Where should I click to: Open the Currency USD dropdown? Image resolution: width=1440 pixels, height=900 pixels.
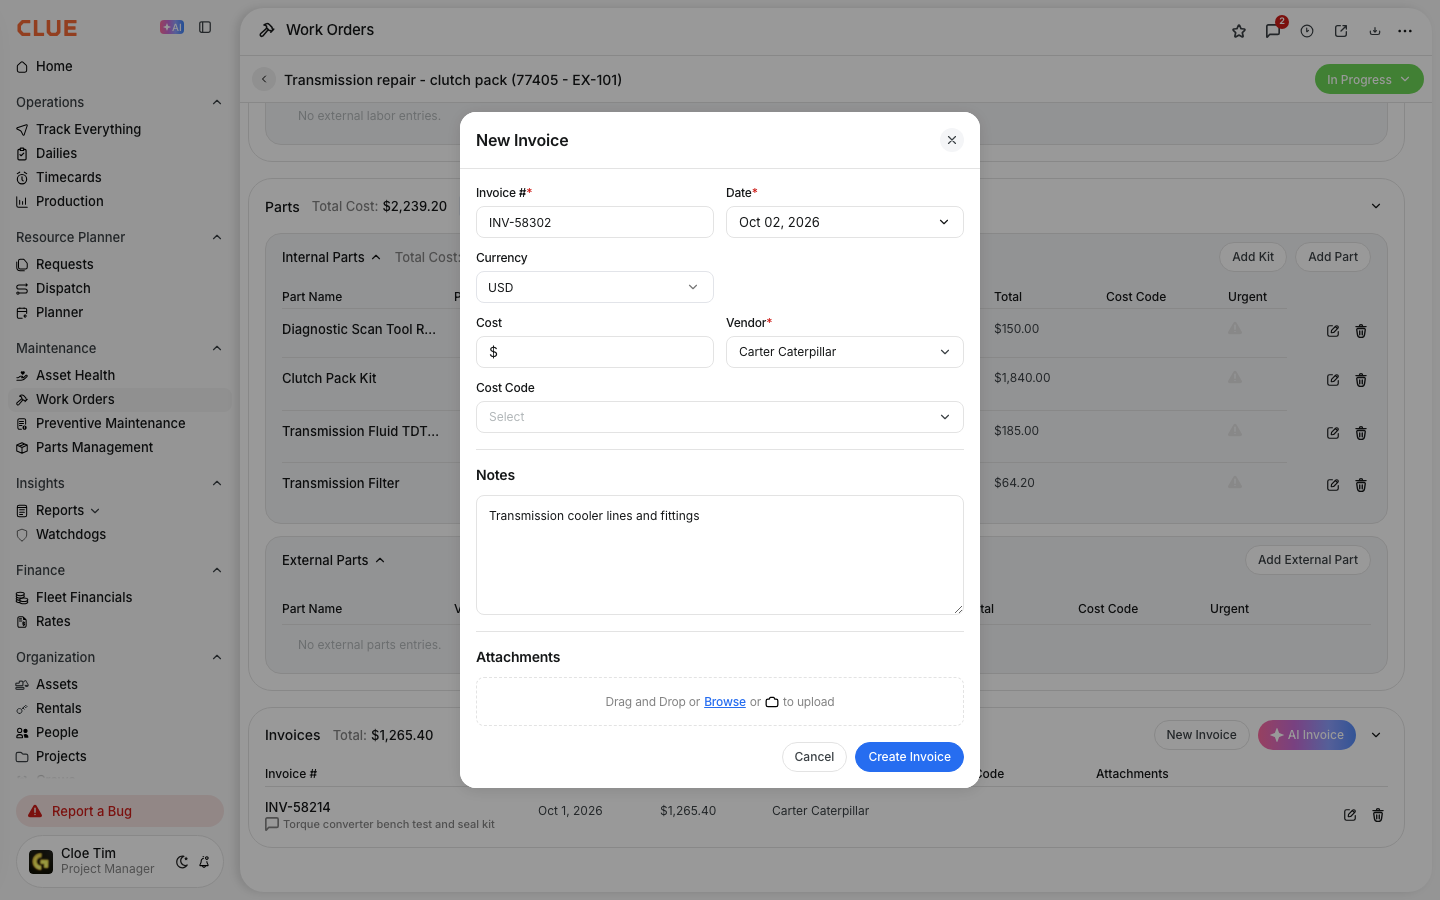pyautogui.click(x=595, y=287)
